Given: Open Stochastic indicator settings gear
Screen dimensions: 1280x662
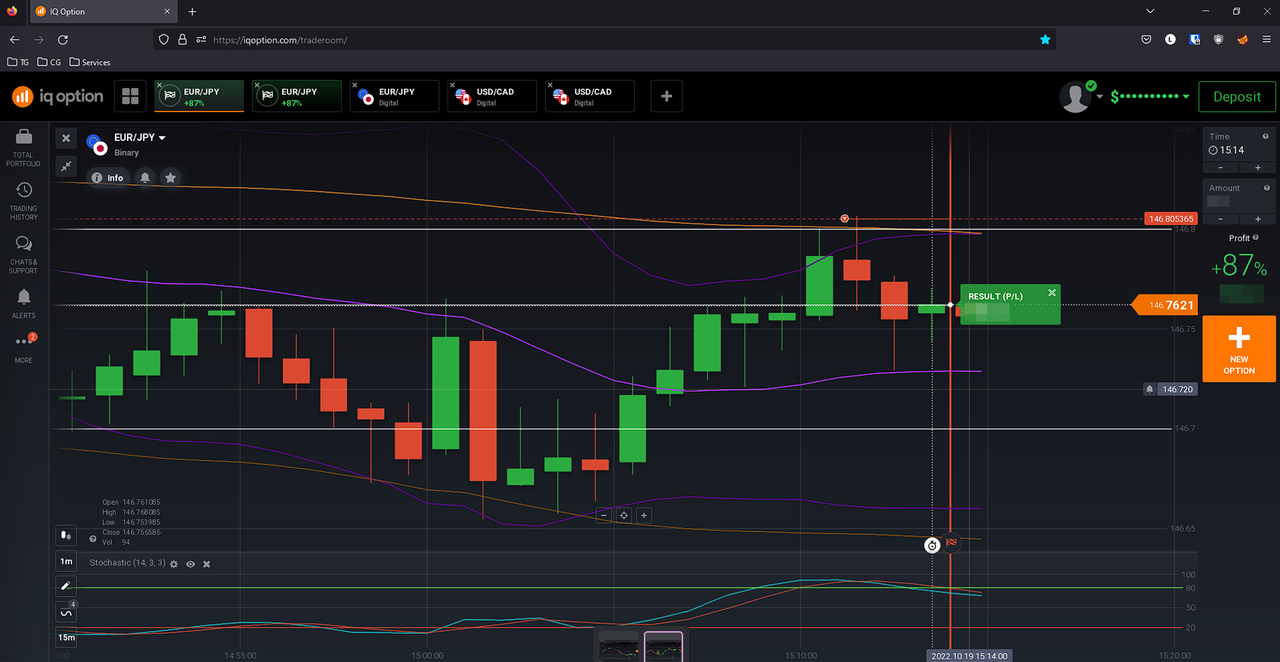Looking at the screenshot, I should pyautogui.click(x=174, y=564).
